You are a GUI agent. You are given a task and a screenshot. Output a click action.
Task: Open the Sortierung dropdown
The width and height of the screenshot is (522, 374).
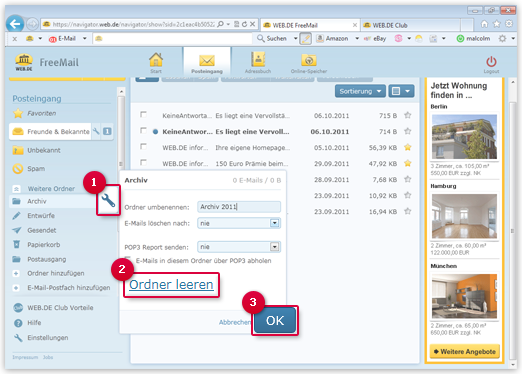click(360, 91)
